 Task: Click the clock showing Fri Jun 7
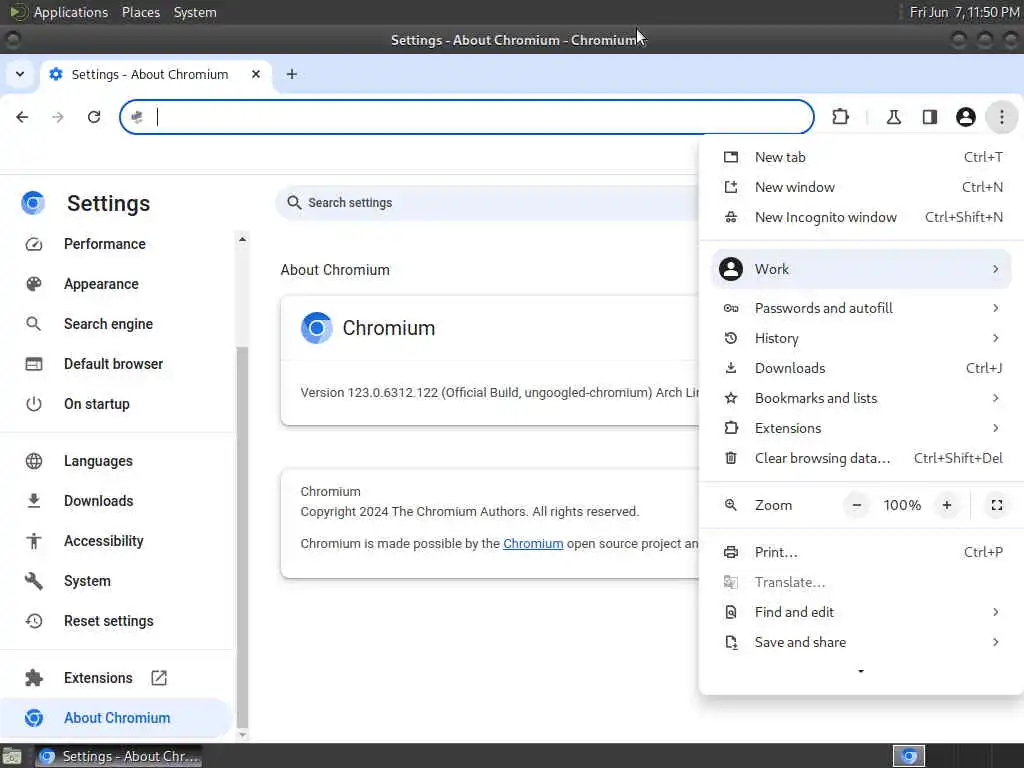(x=964, y=12)
